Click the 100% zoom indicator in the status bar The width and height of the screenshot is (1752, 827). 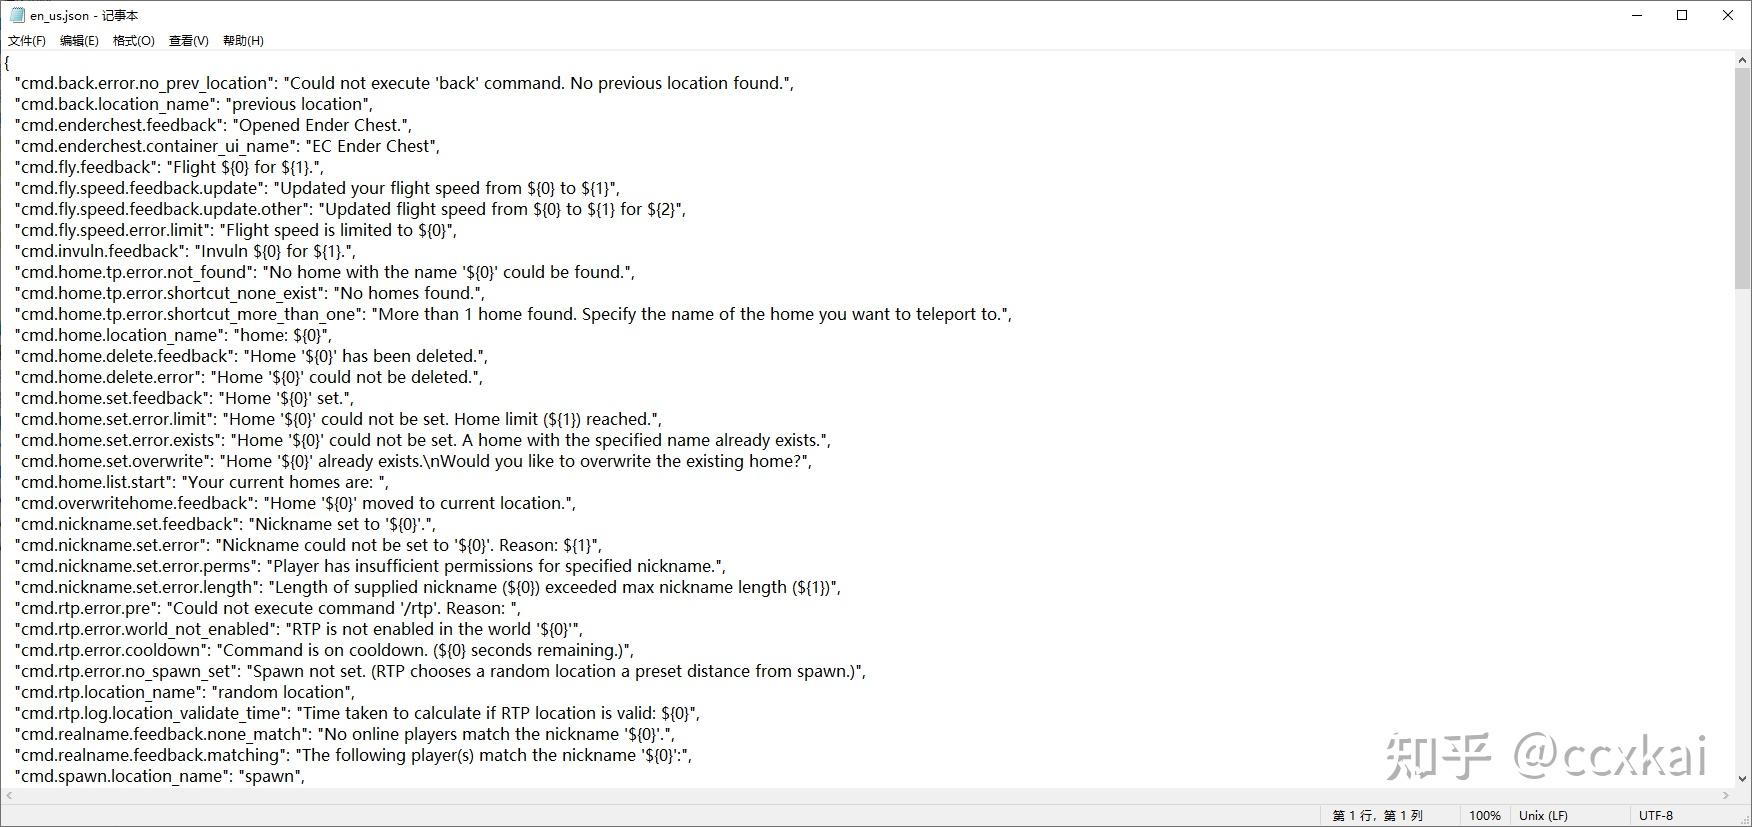click(1485, 816)
